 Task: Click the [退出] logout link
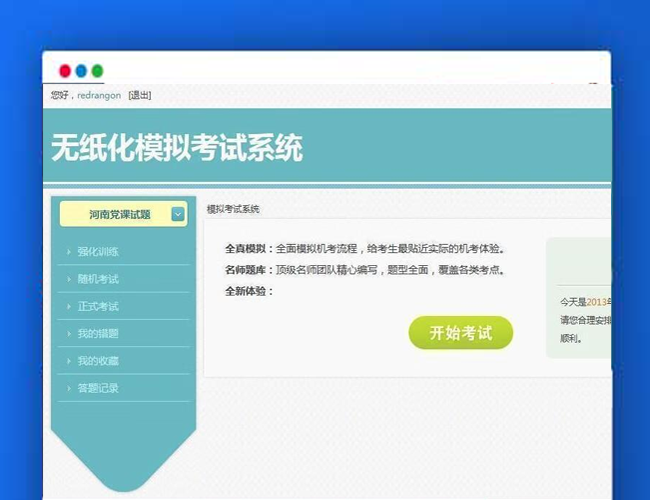(140, 95)
